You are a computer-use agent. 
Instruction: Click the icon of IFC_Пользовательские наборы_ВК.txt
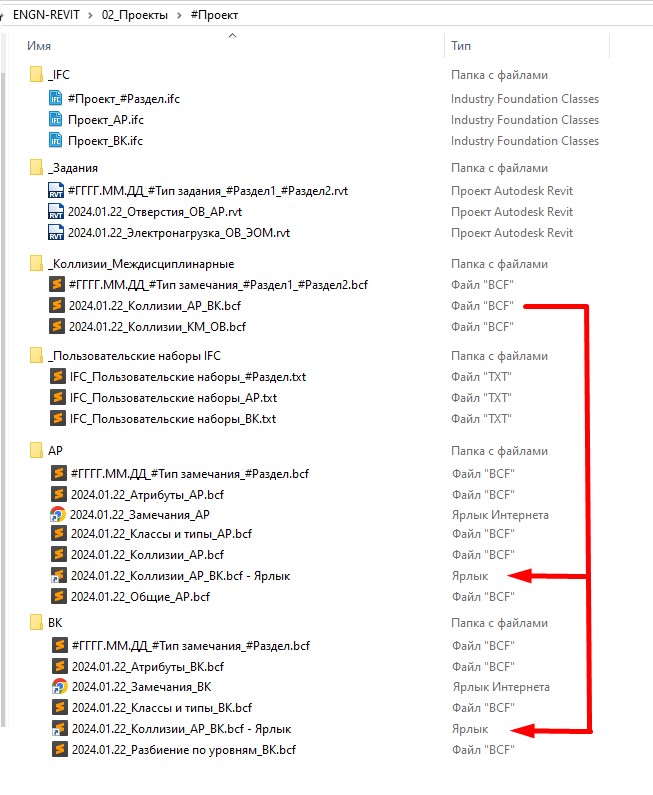tap(58, 418)
